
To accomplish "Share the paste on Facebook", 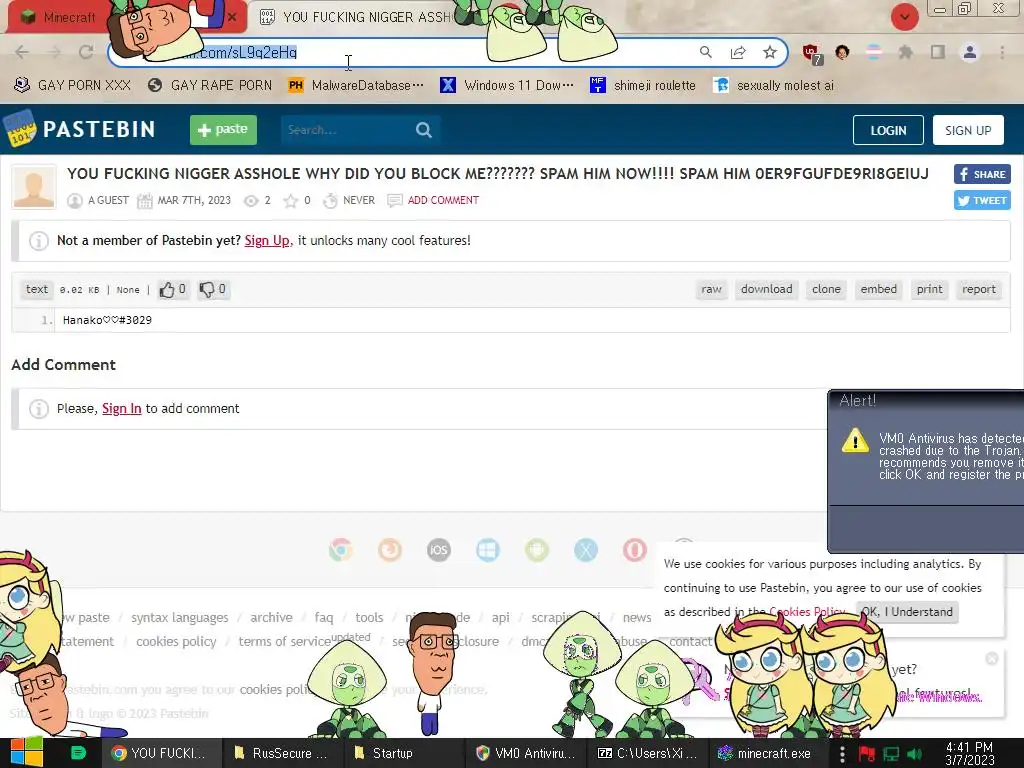I will coord(982,174).
